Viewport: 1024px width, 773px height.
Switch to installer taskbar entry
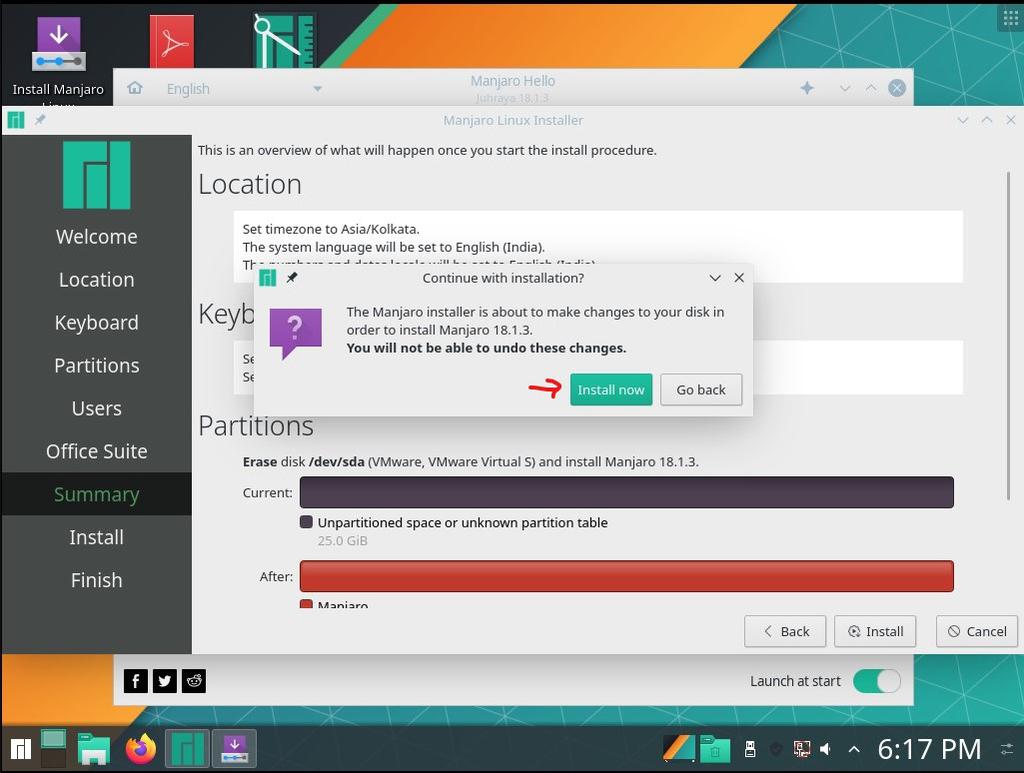click(234, 749)
